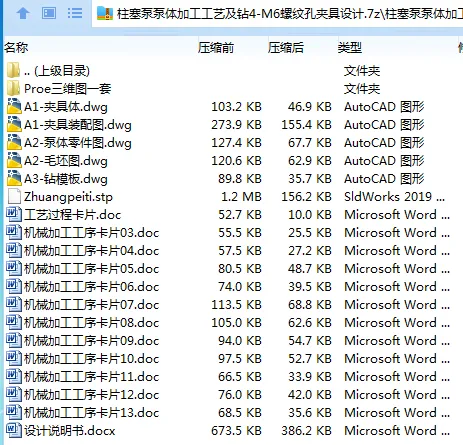
Task: Click the folder icon of 上级目录
Action: click(13, 70)
